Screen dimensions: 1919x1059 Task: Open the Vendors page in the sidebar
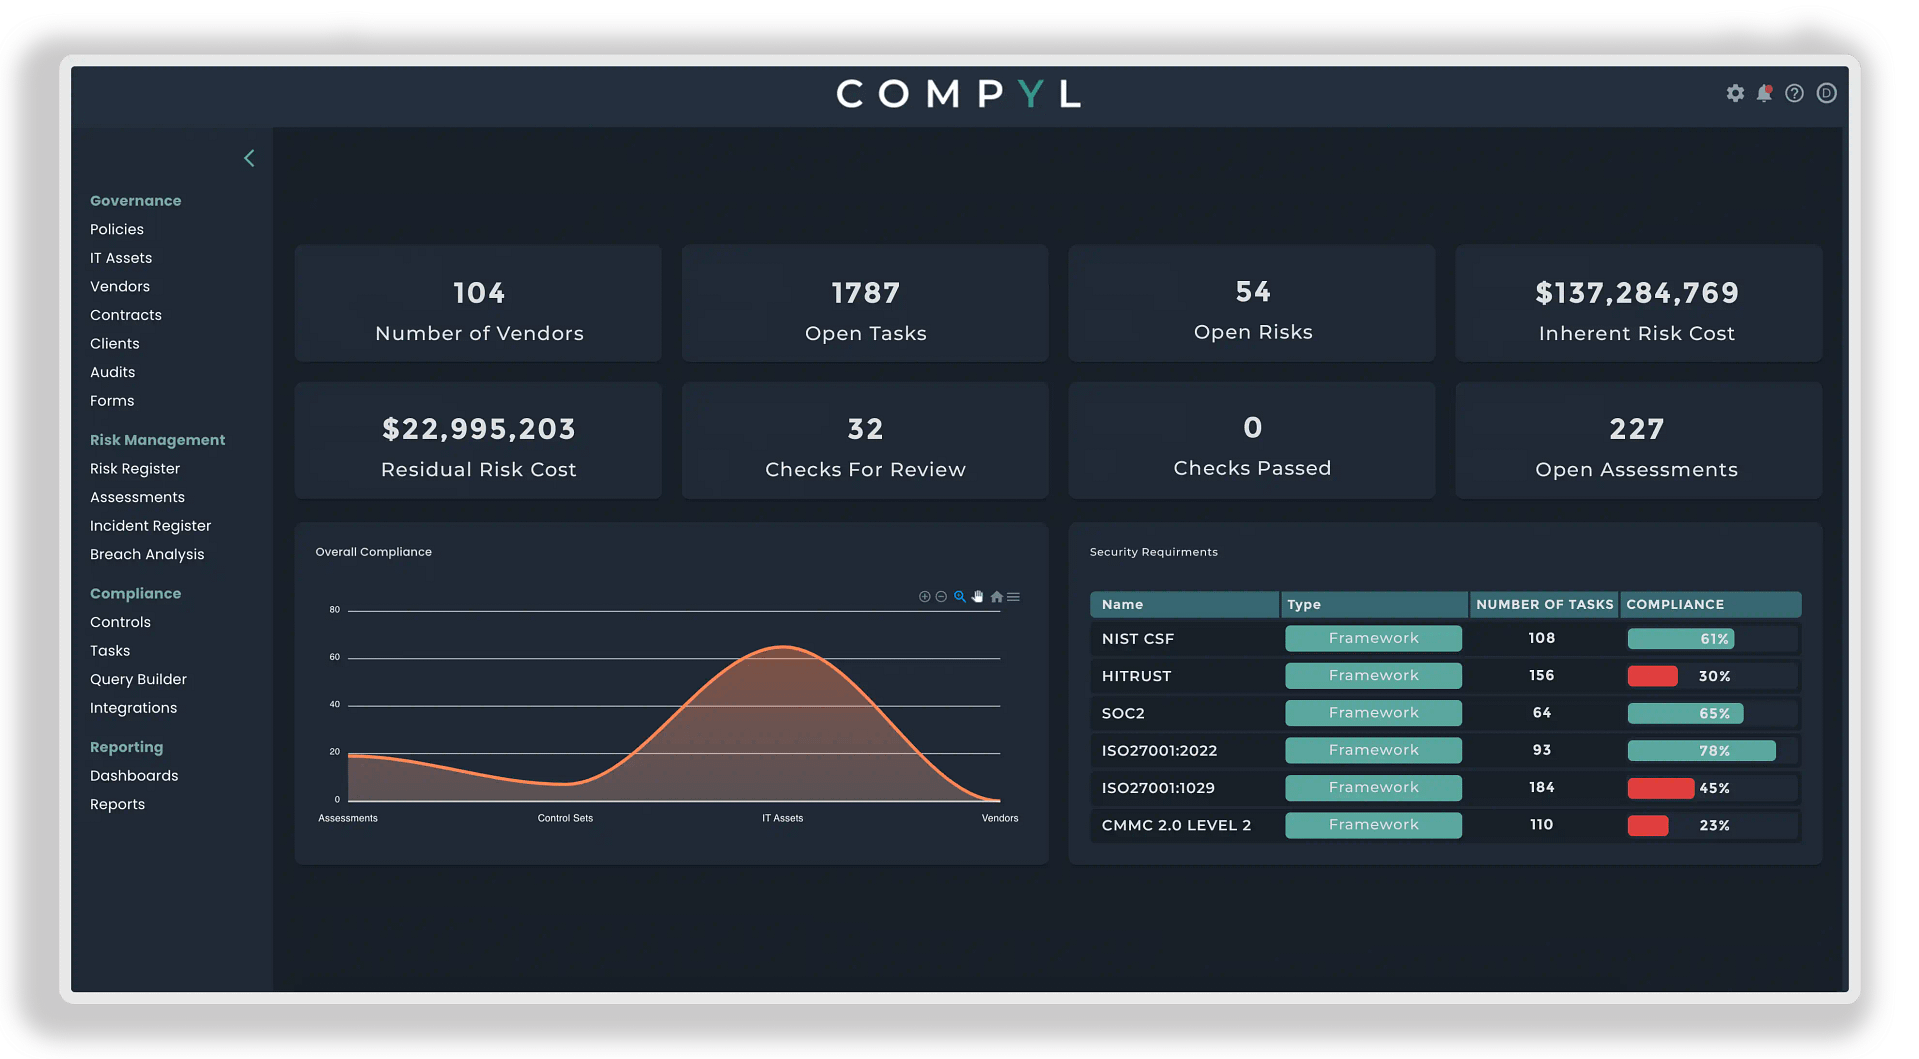[x=119, y=286]
